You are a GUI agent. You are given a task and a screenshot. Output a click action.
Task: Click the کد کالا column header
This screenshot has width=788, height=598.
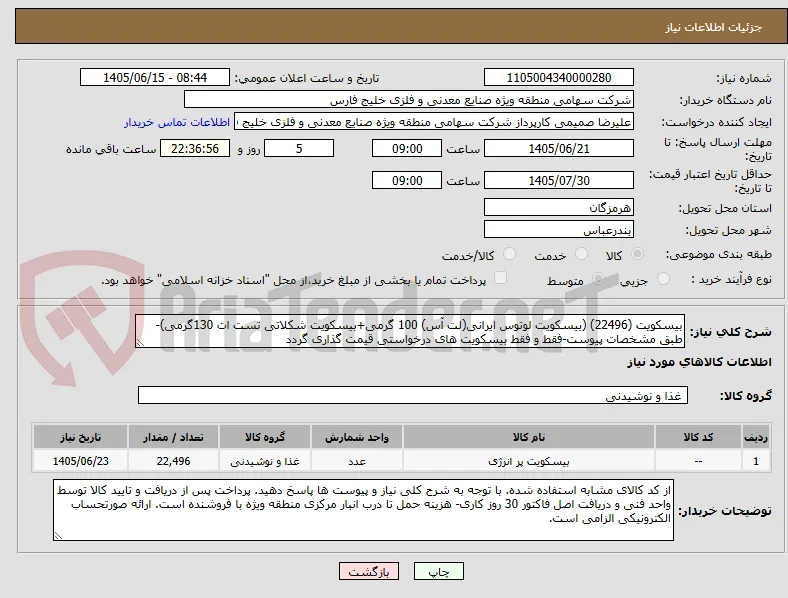coord(698,437)
